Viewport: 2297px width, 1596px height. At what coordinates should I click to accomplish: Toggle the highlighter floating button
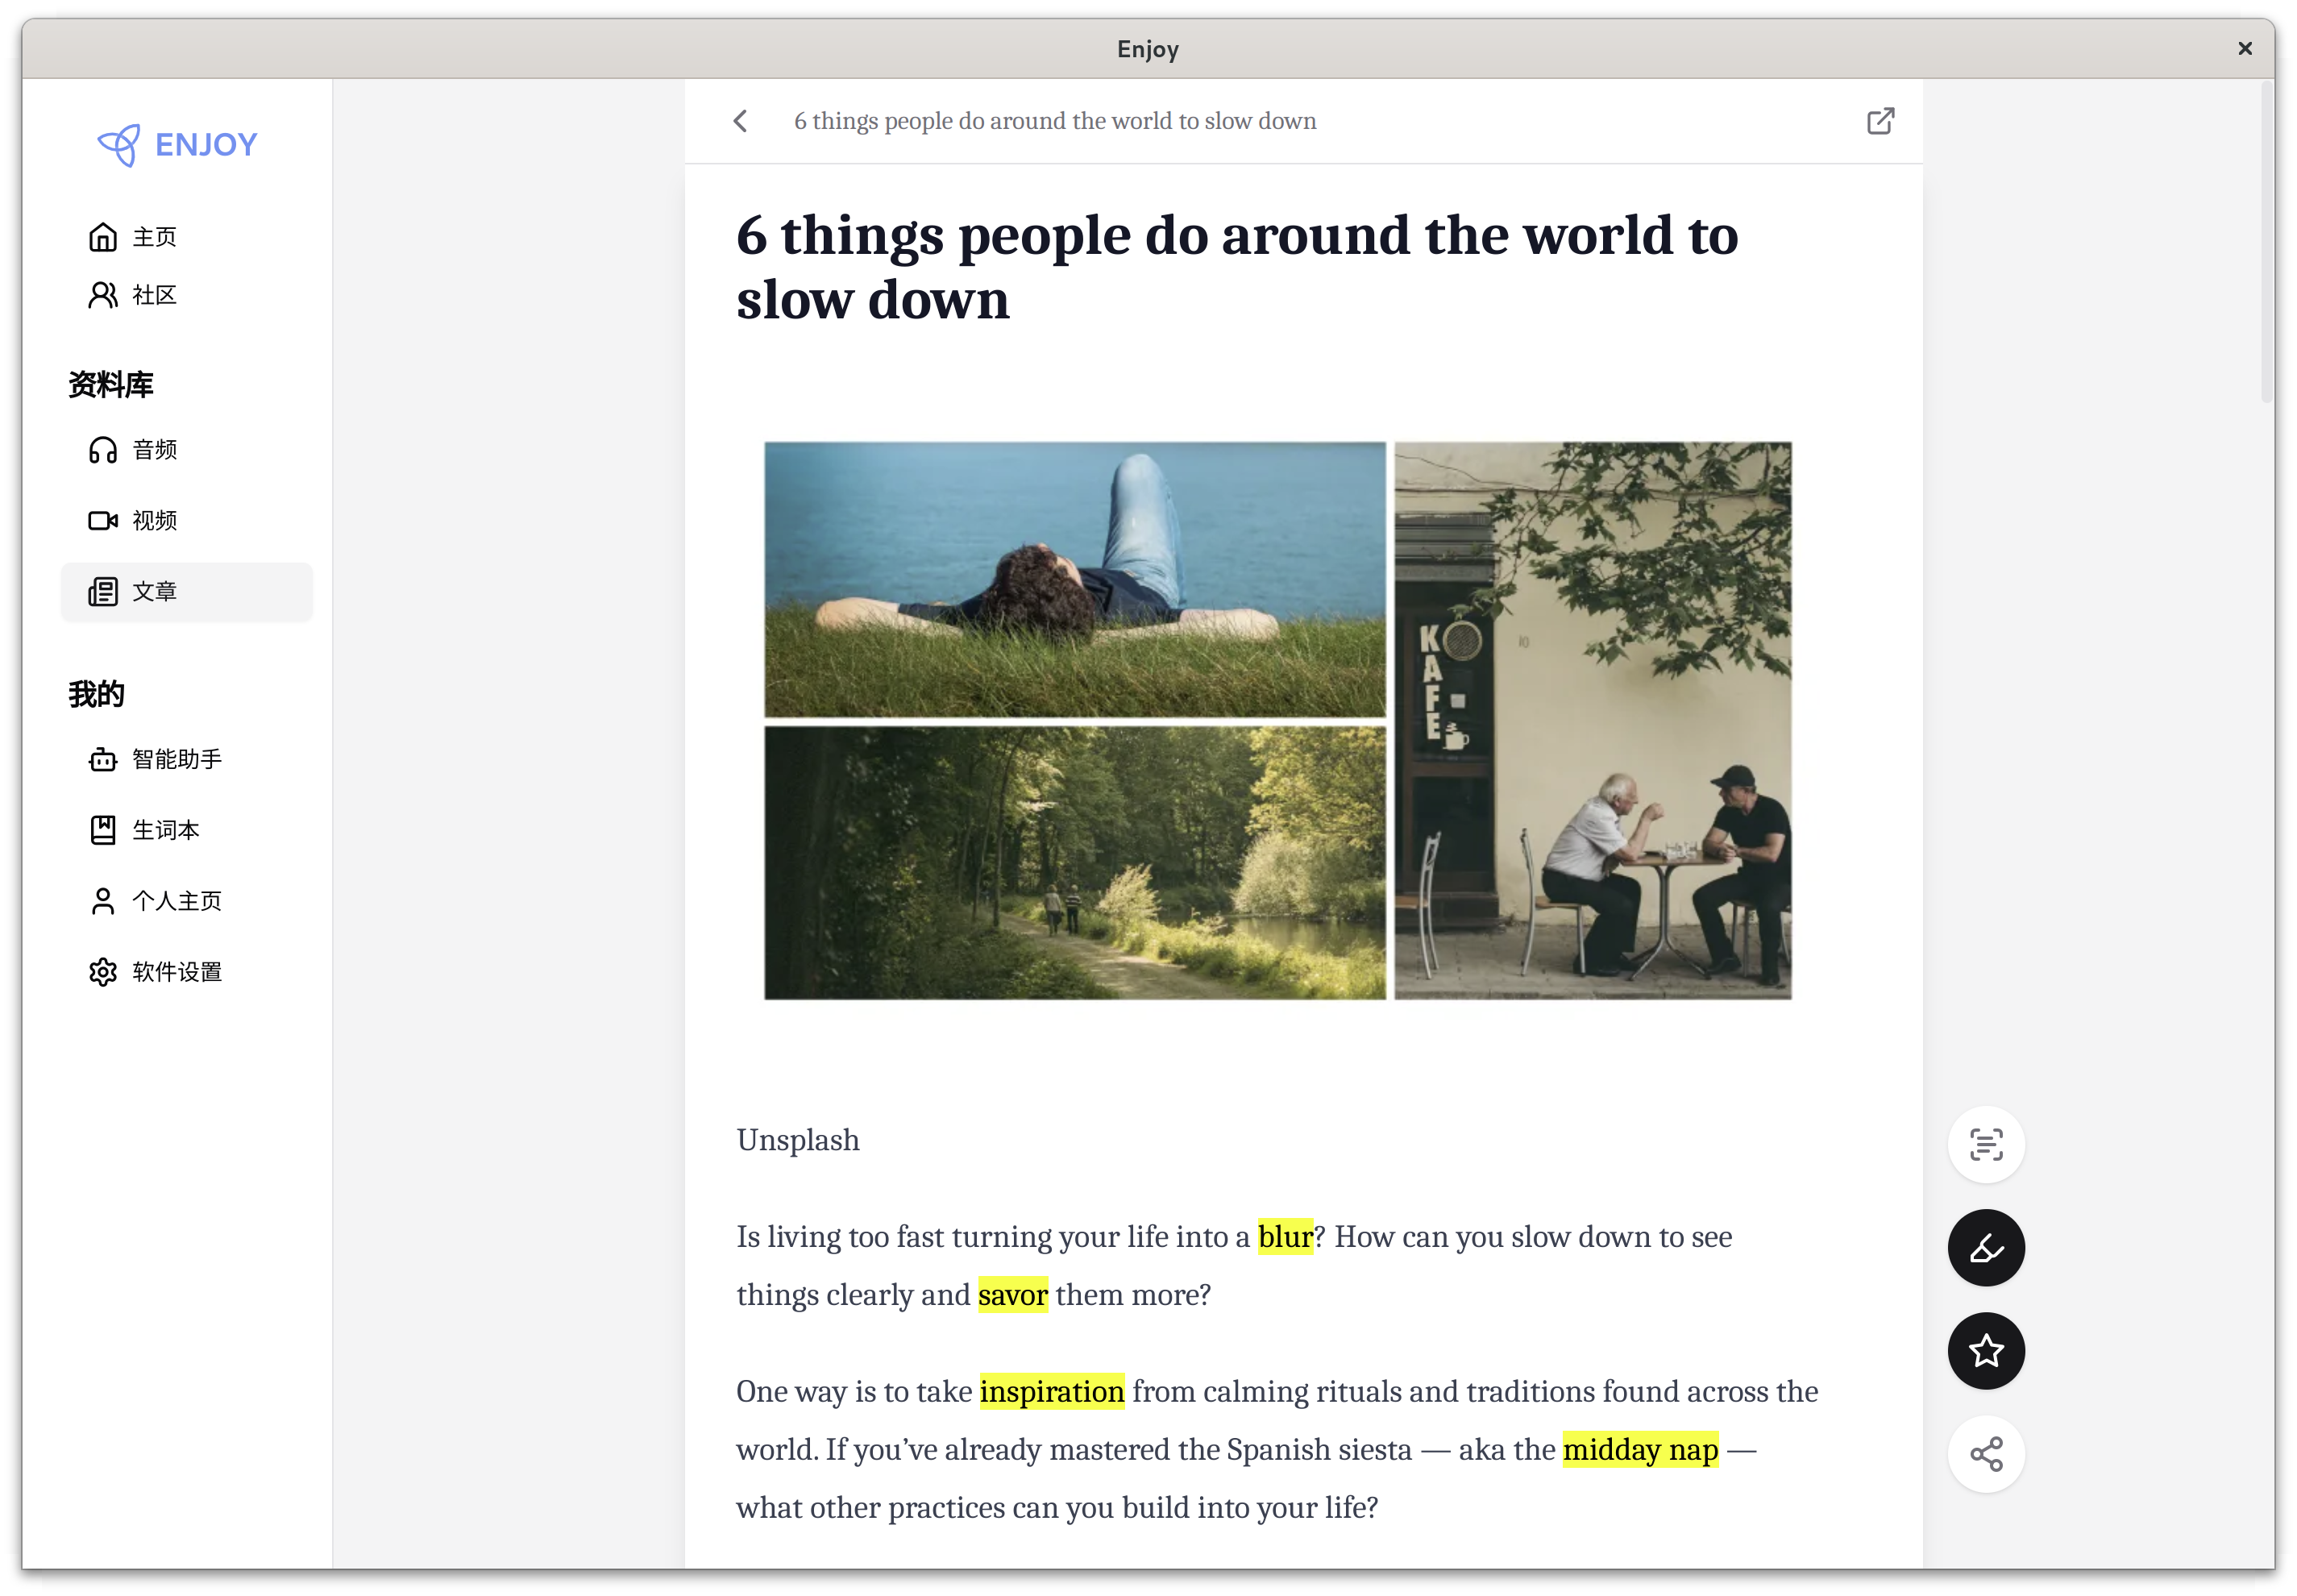(1985, 1248)
